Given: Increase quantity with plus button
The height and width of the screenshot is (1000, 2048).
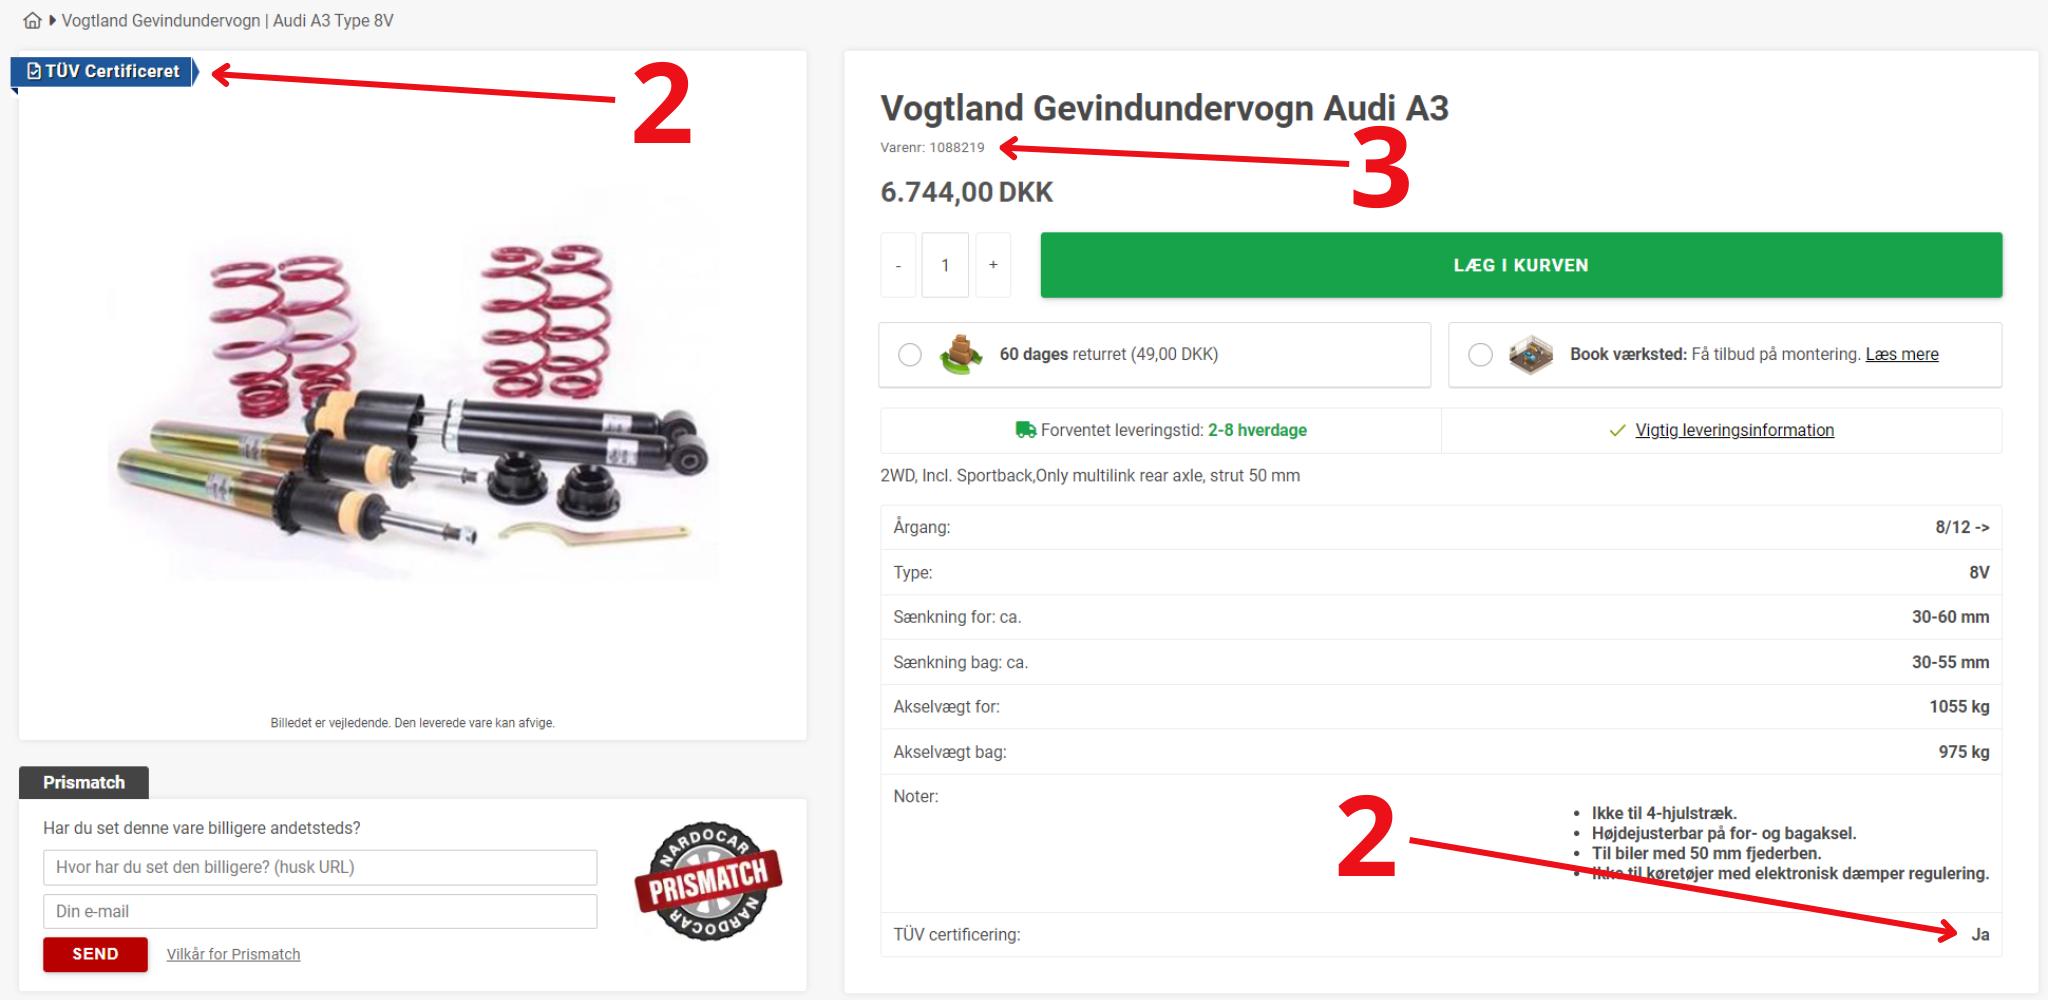Looking at the screenshot, I should (993, 265).
